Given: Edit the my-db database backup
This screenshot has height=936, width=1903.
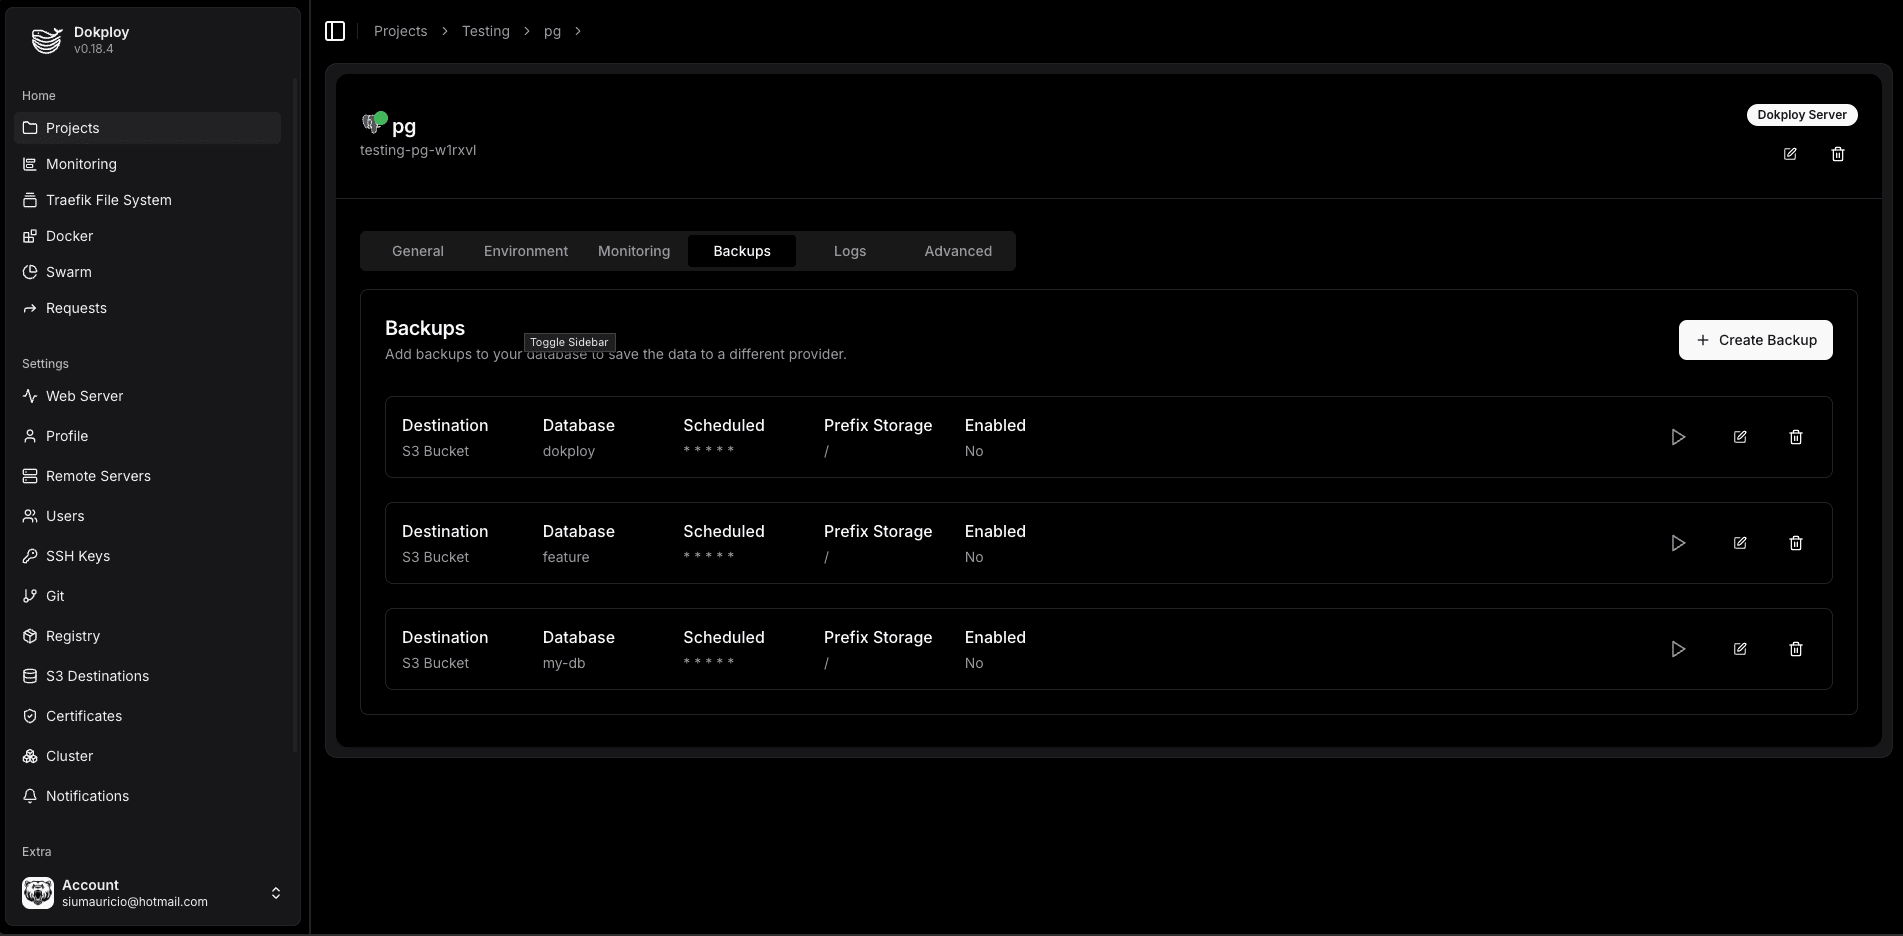Looking at the screenshot, I should pyautogui.click(x=1740, y=649).
